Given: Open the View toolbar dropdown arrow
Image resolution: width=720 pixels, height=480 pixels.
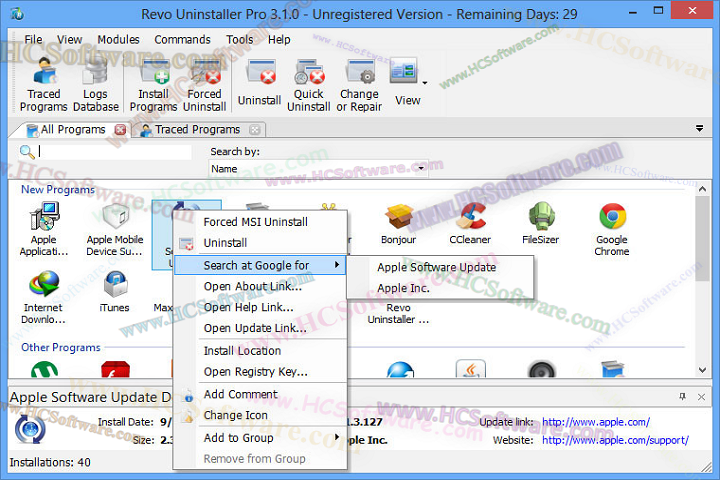Looking at the screenshot, I should (x=425, y=83).
